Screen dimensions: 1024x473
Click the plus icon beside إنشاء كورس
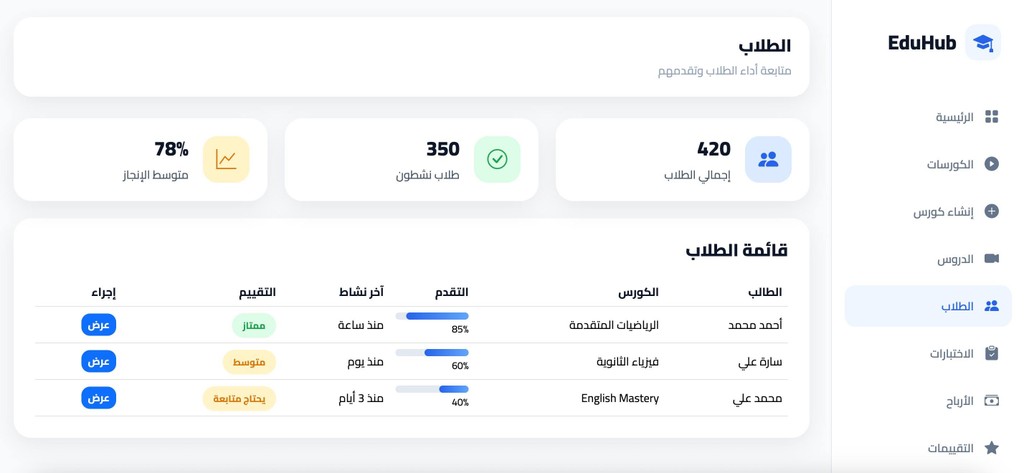(x=991, y=211)
